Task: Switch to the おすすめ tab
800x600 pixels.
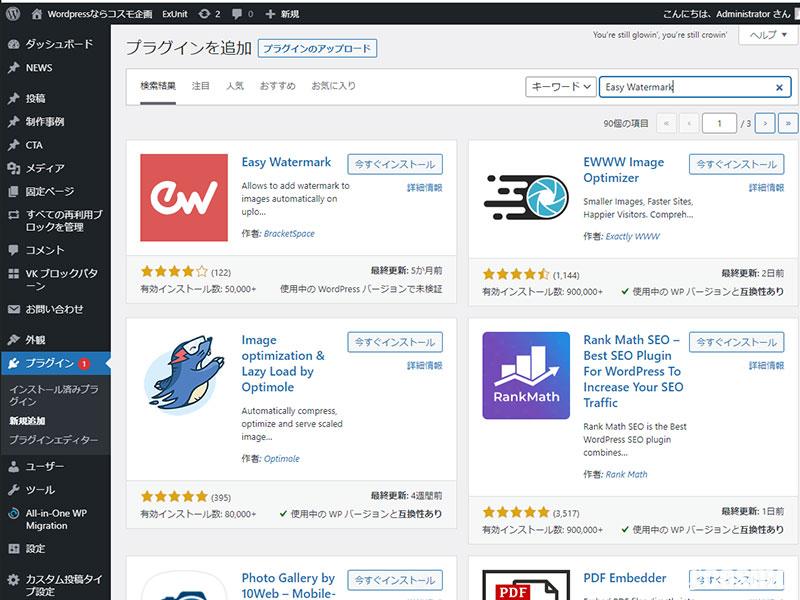Action: pyautogui.click(x=277, y=86)
